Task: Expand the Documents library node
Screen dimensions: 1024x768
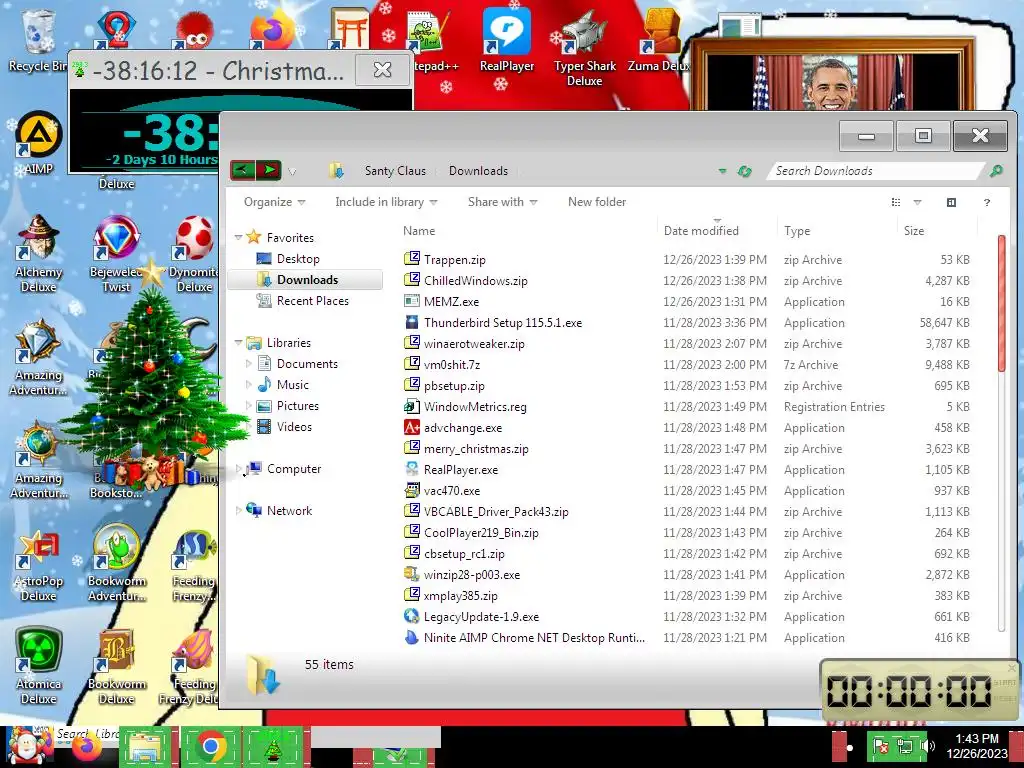Action: (x=248, y=364)
